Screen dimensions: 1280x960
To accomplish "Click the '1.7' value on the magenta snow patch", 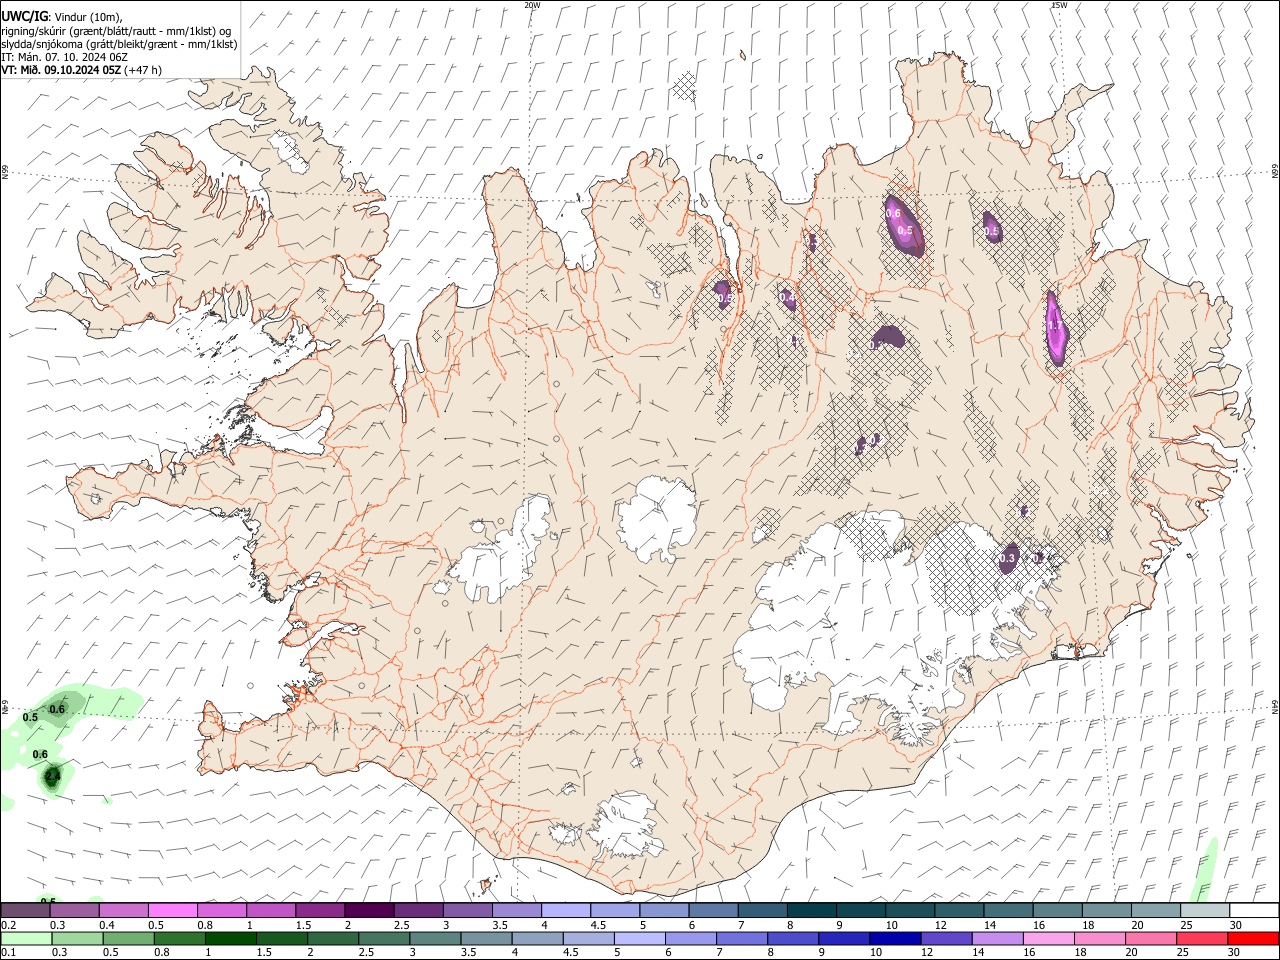I will [1055, 326].
